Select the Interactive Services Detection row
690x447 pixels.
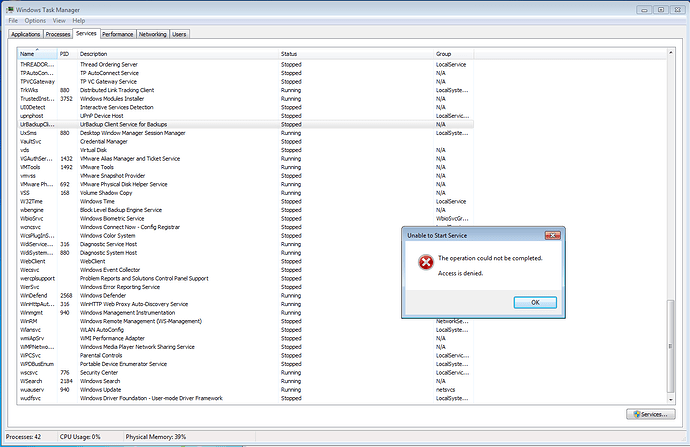click(x=246, y=107)
